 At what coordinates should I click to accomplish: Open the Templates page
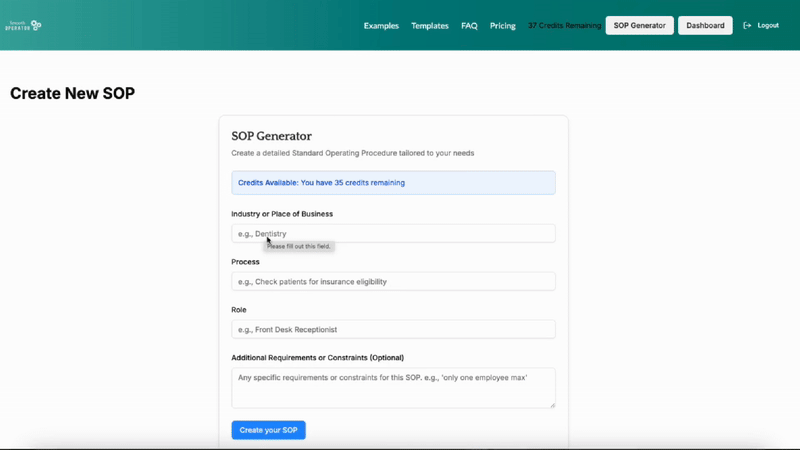[x=430, y=26]
